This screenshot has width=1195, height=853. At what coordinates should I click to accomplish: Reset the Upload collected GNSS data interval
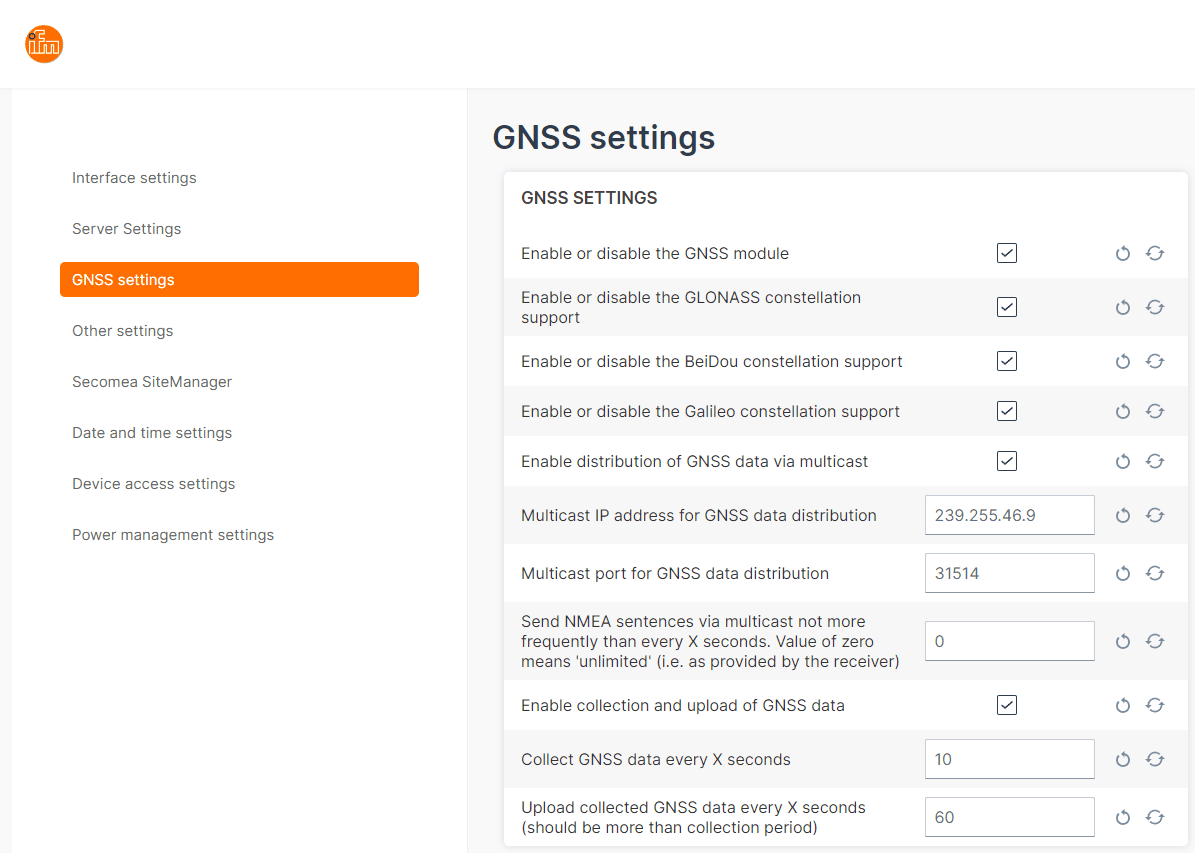coord(1122,817)
